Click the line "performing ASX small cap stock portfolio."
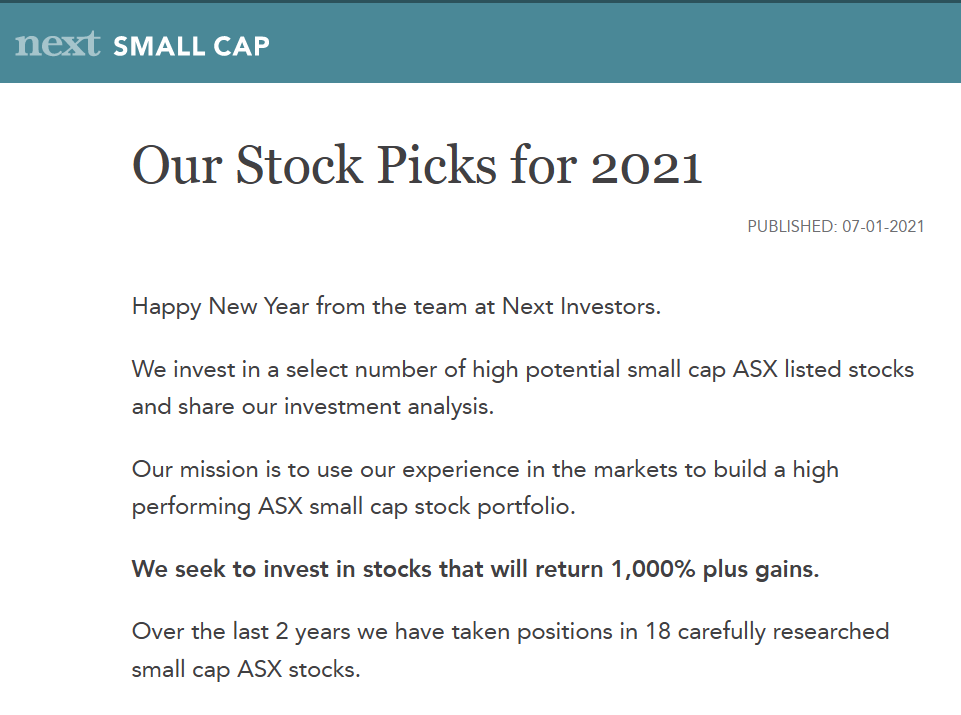Image resolution: width=961 pixels, height=715 pixels. pos(354,507)
